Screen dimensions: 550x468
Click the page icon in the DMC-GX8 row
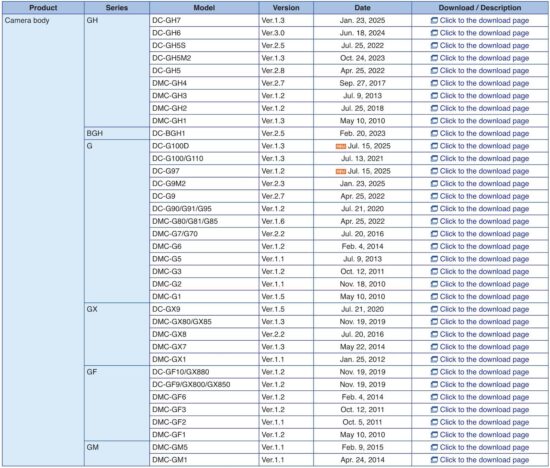click(434, 334)
